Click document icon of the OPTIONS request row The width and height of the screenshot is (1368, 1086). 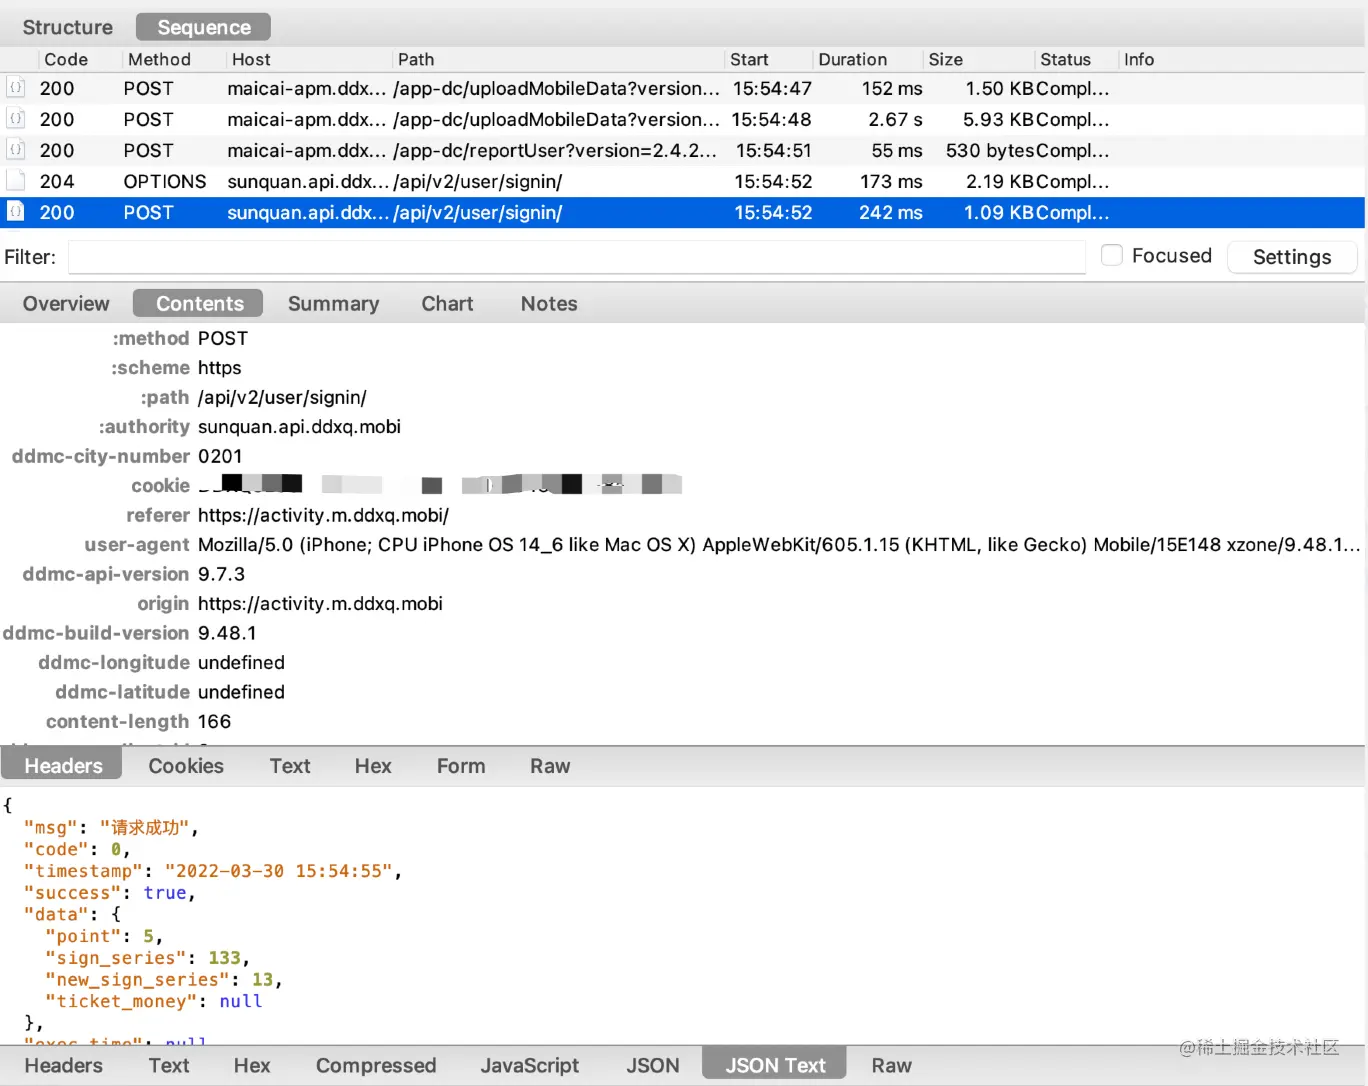point(15,181)
